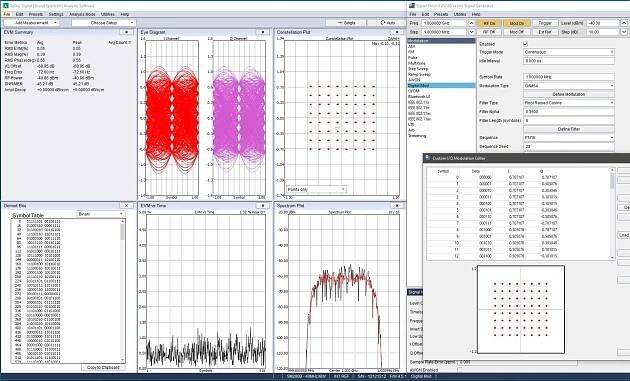Click the Spike app icon in title bar

pos(7,6)
